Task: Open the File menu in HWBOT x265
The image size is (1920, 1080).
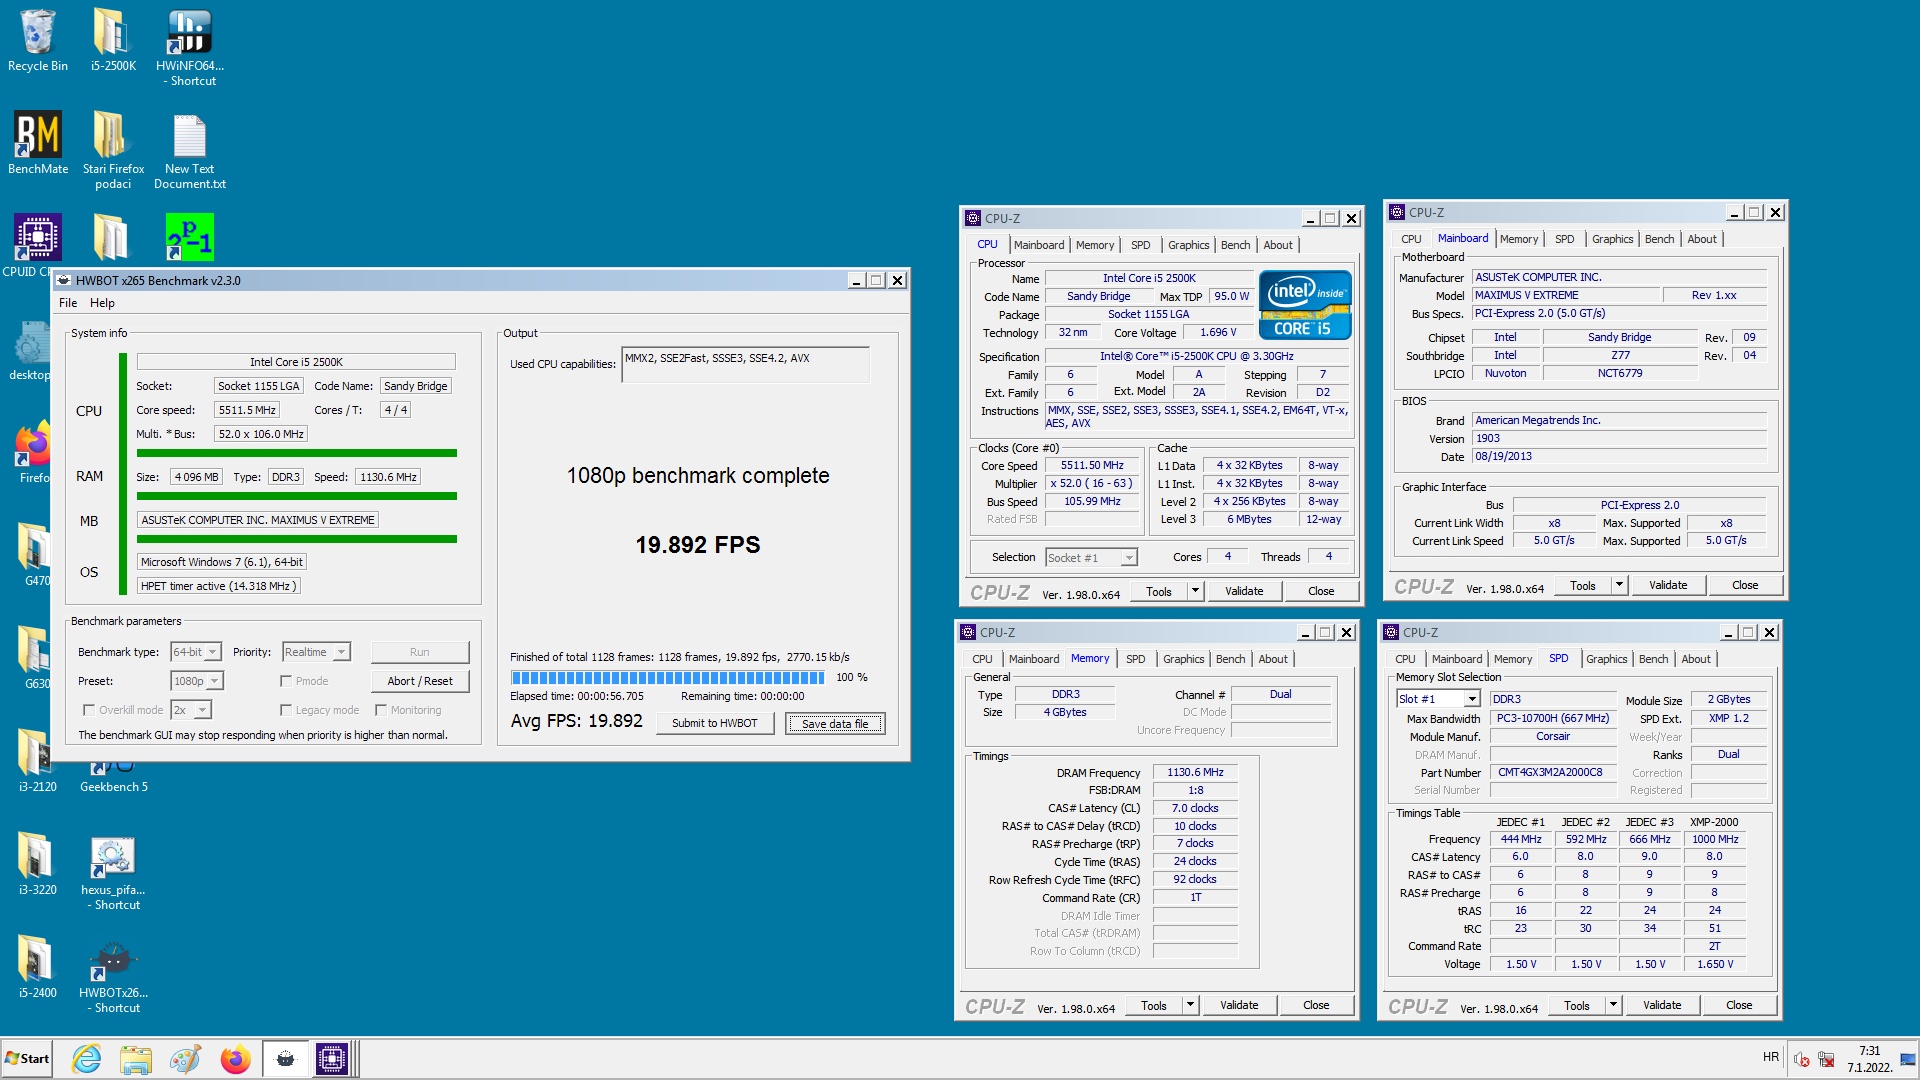Action: (x=68, y=303)
